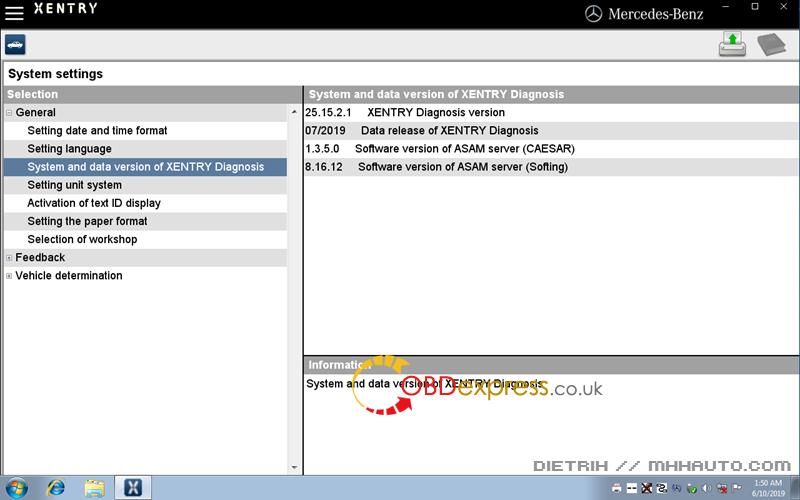Select Setting date and time format

click(x=97, y=131)
